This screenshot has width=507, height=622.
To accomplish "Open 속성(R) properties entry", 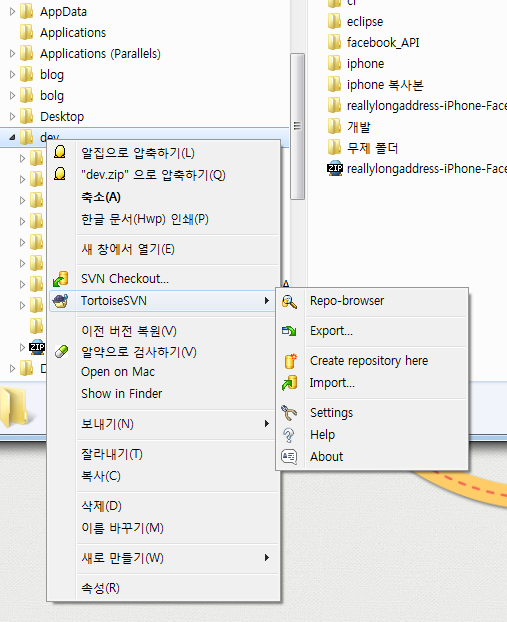I will [163, 588].
